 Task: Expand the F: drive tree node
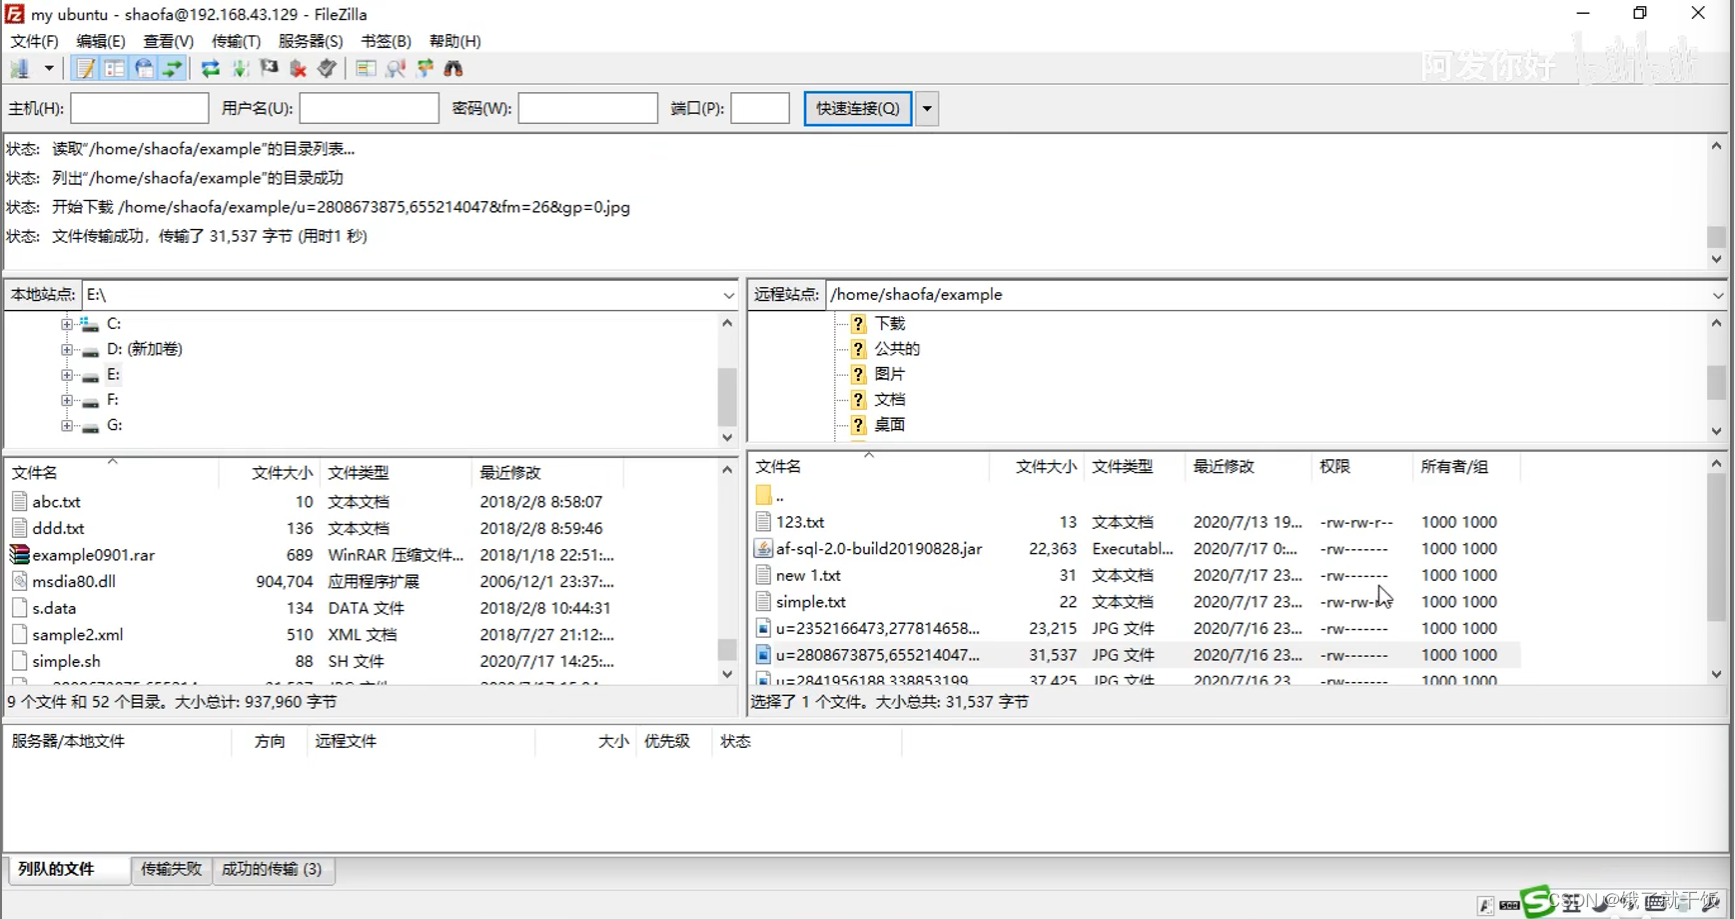tap(66, 400)
